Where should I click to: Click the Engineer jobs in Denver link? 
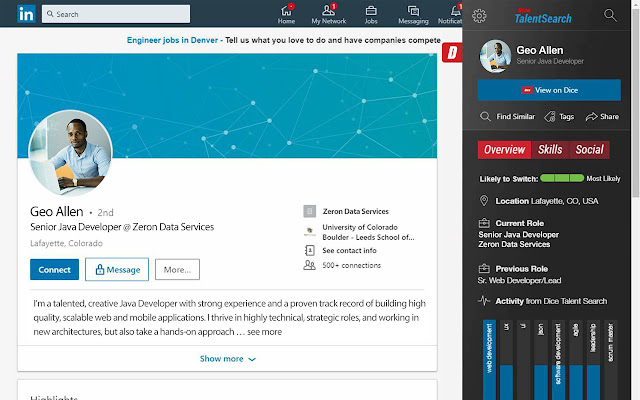(172, 40)
